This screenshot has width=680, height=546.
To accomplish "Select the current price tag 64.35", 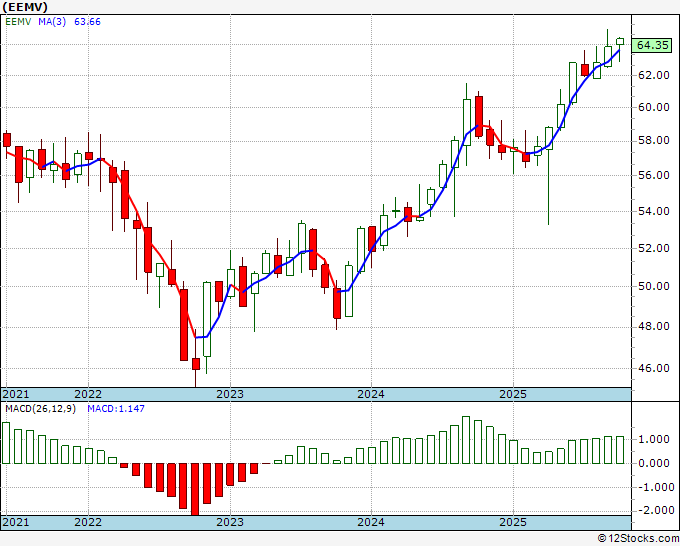I will [652, 45].
